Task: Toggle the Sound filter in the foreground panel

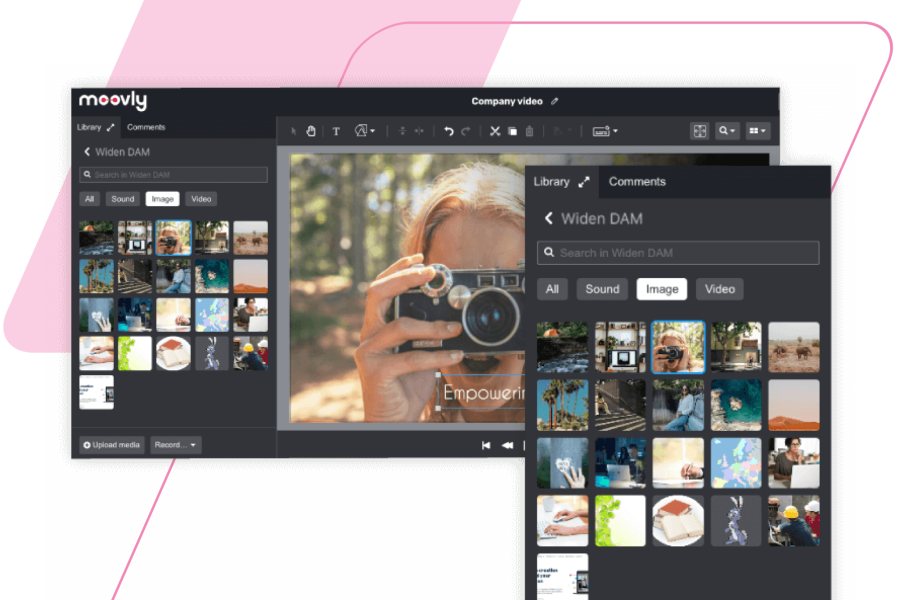Action: tap(602, 289)
